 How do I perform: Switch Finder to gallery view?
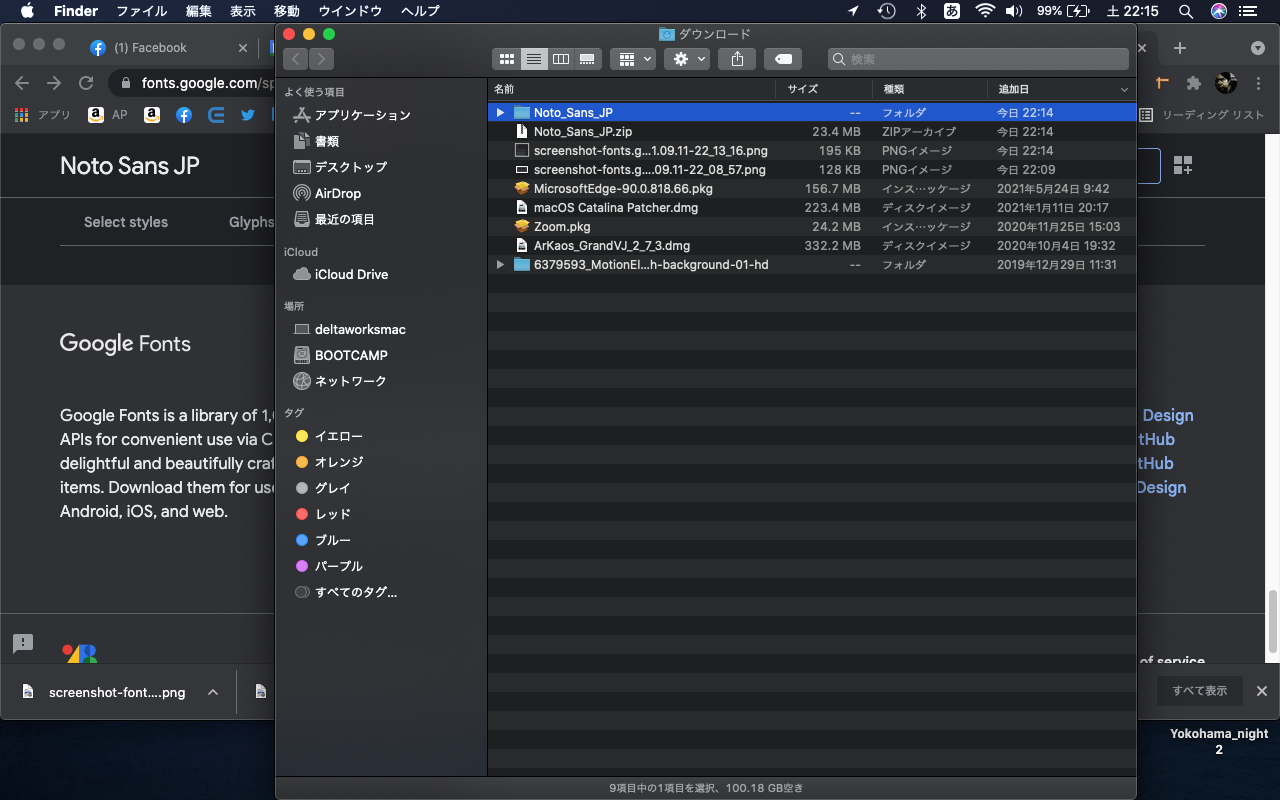[588, 59]
